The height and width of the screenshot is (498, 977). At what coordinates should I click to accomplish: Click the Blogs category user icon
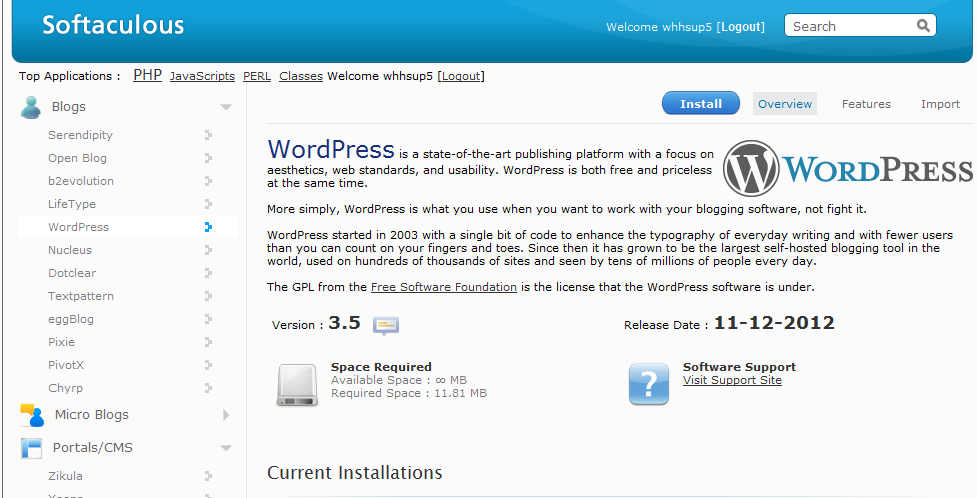32,107
